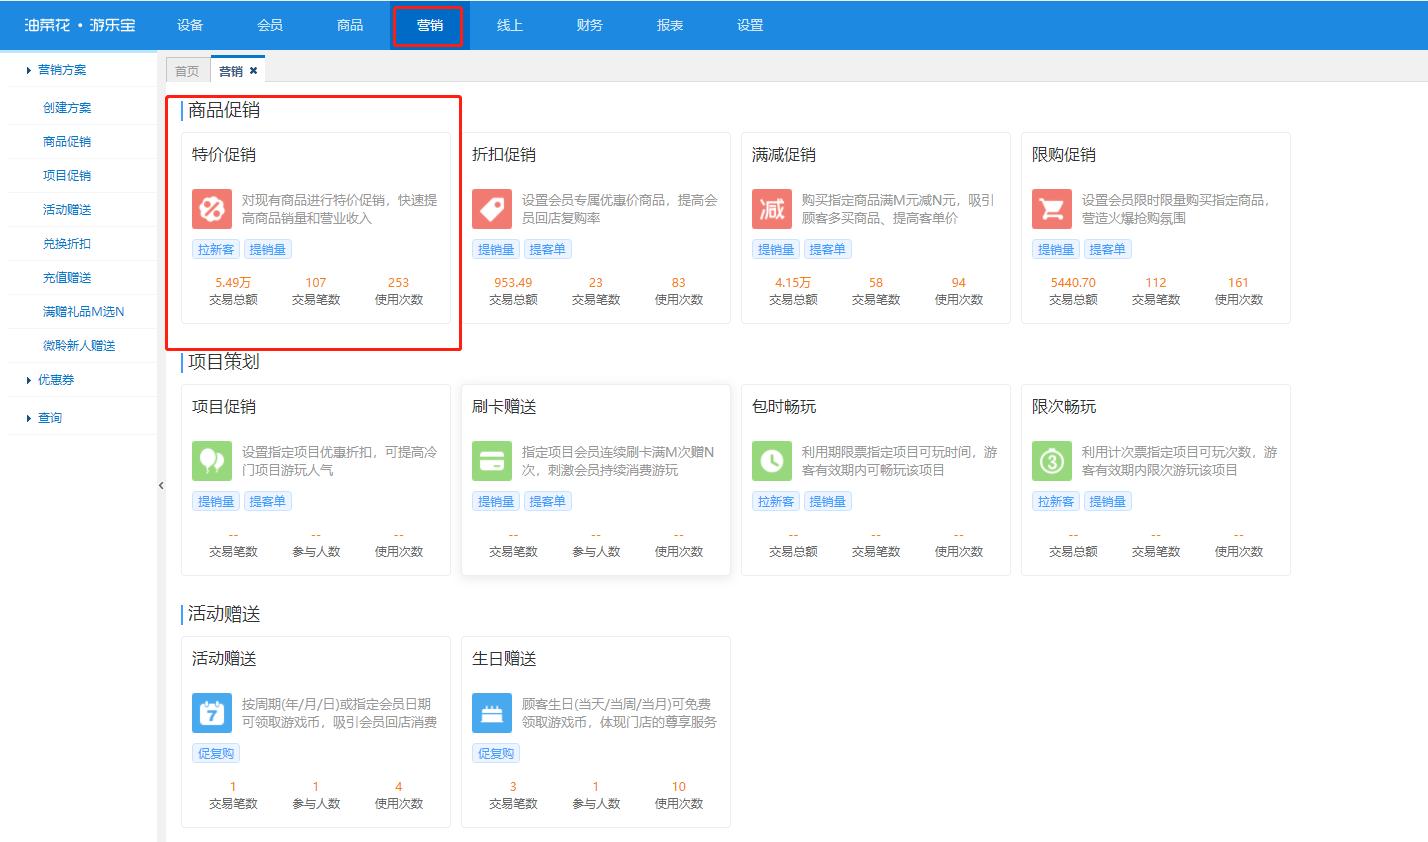Open the 设备 top menu
This screenshot has width=1428, height=842.
tap(190, 25)
